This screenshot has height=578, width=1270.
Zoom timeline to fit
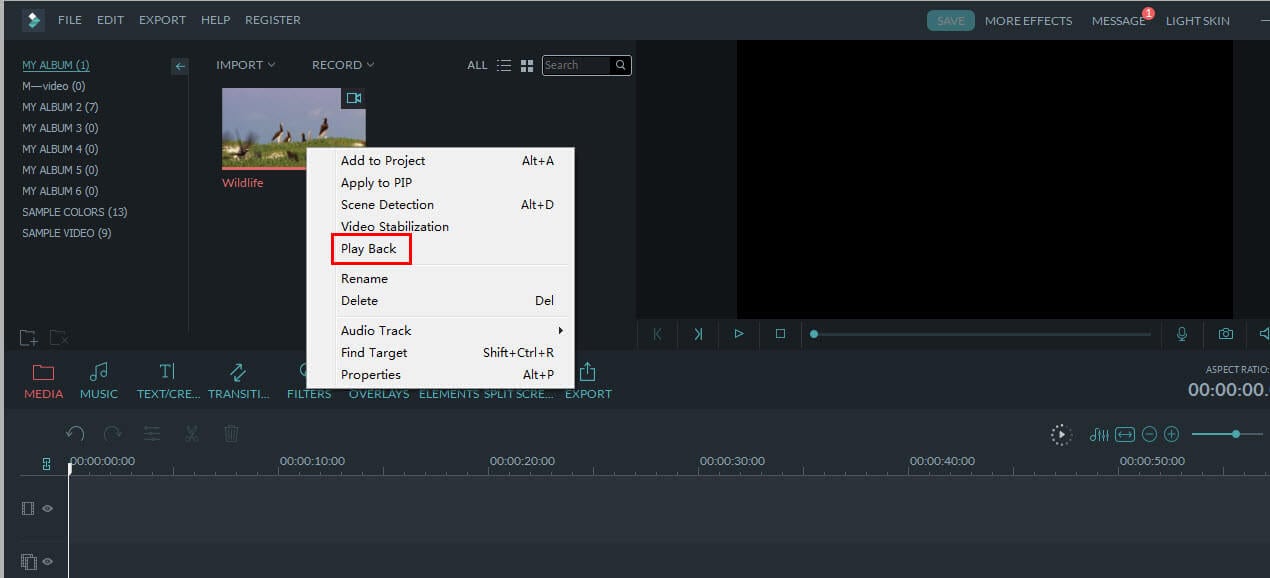pos(1125,435)
